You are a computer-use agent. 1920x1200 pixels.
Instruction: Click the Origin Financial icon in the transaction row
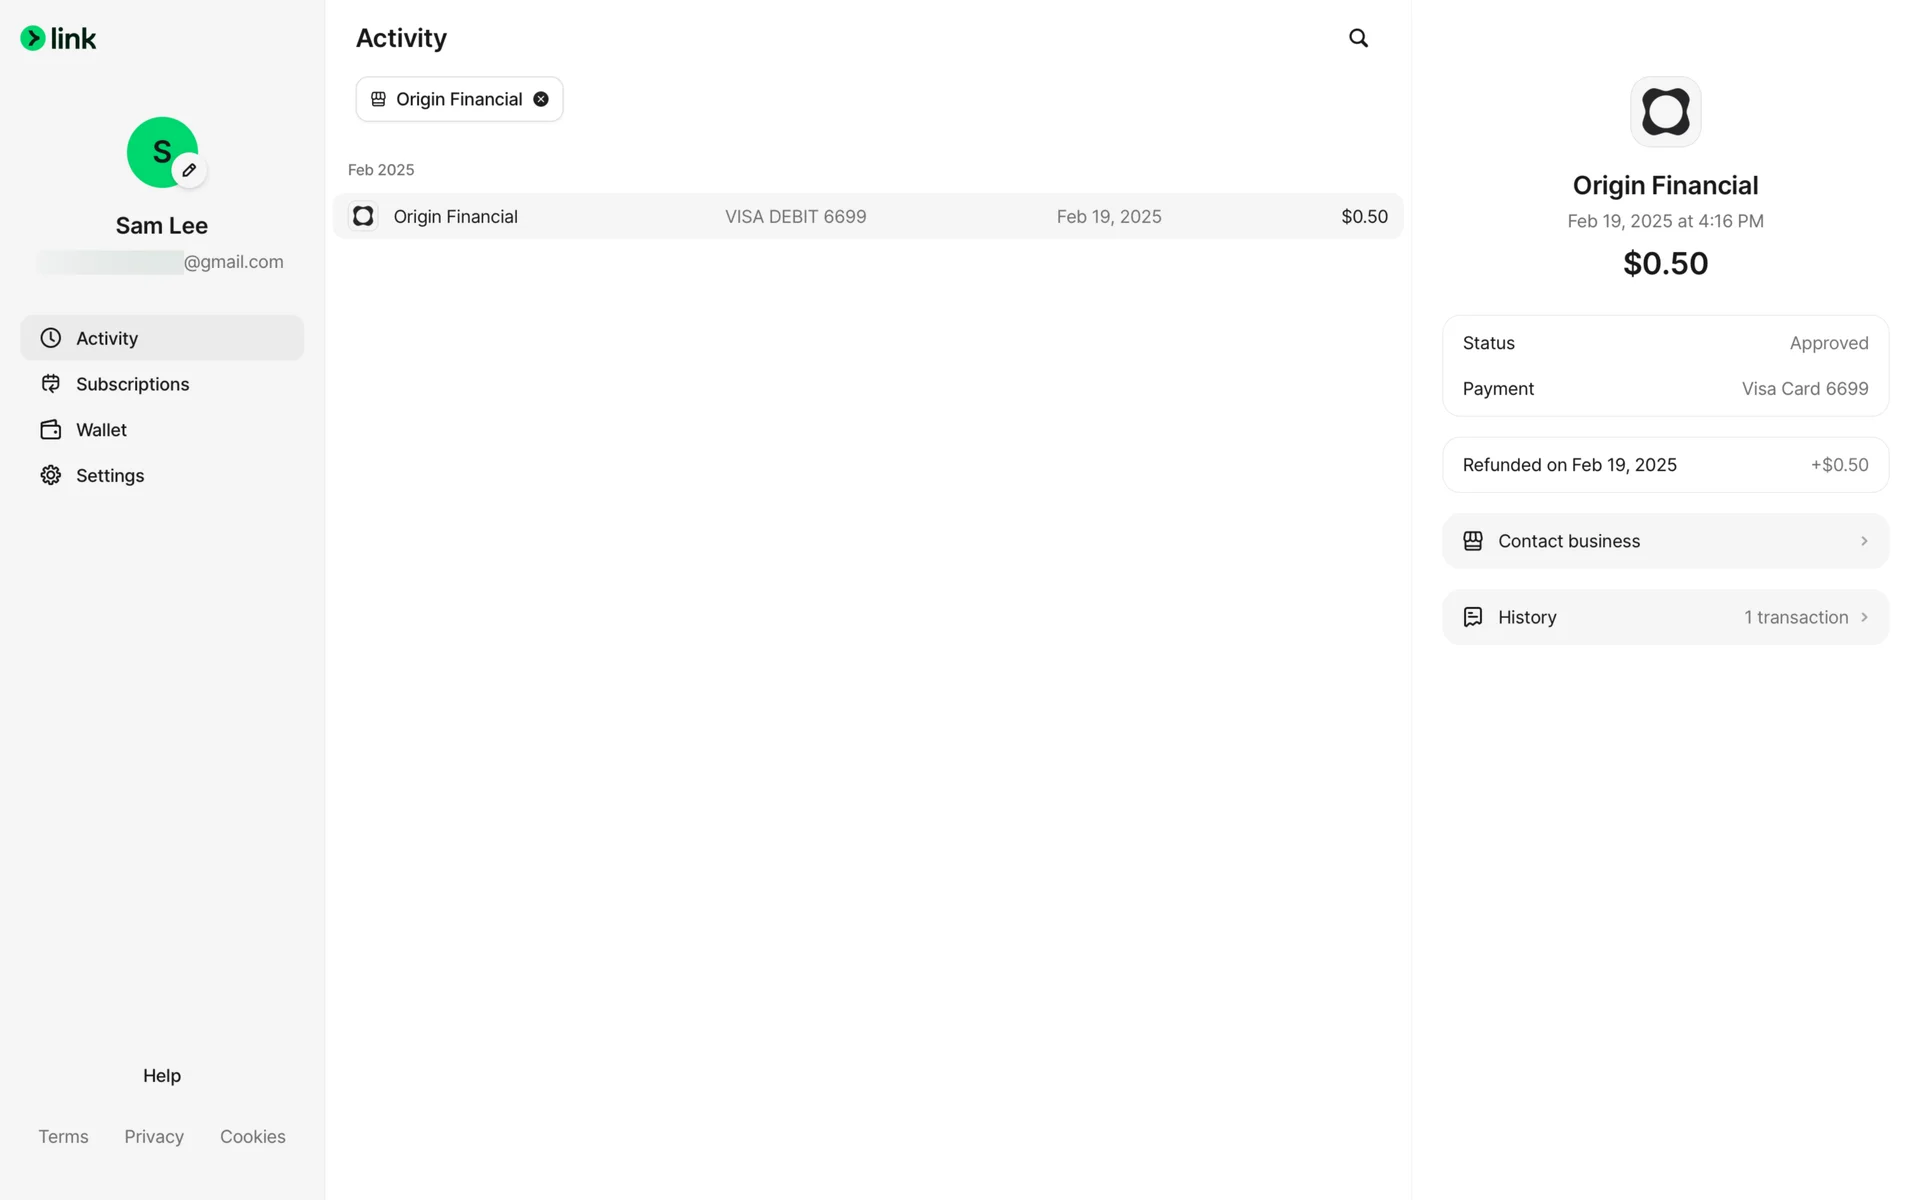(363, 216)
